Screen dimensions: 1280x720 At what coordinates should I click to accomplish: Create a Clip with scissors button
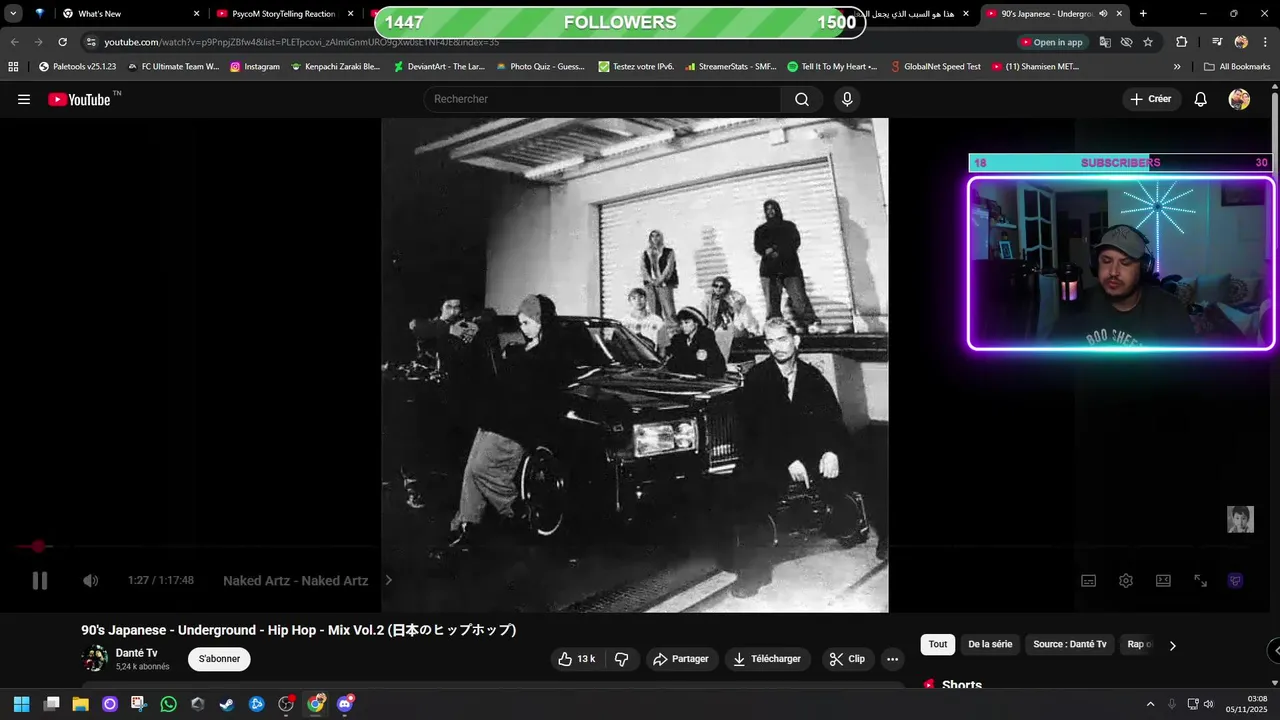847,659
